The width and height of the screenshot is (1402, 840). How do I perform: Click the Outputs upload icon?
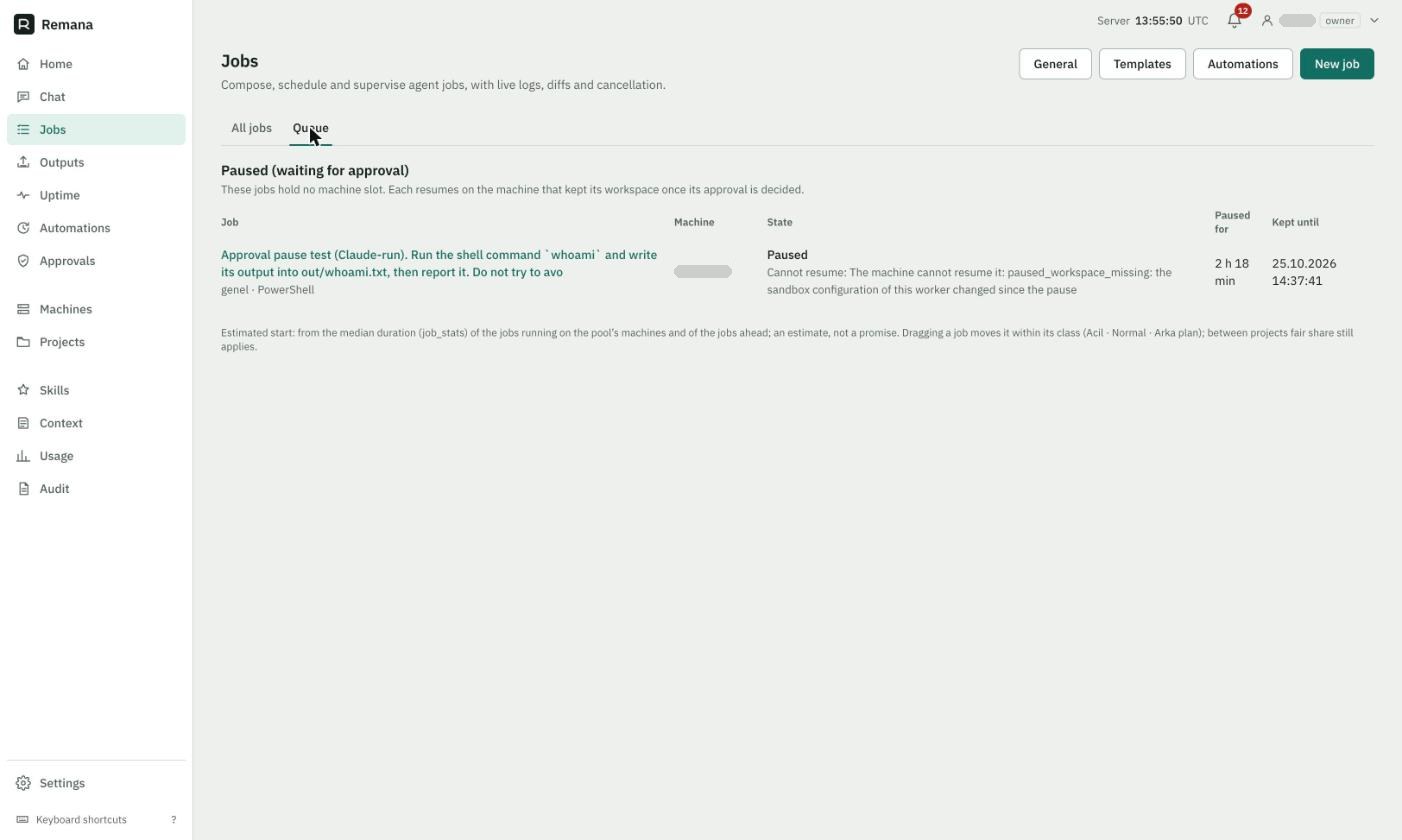click(23, 162)
